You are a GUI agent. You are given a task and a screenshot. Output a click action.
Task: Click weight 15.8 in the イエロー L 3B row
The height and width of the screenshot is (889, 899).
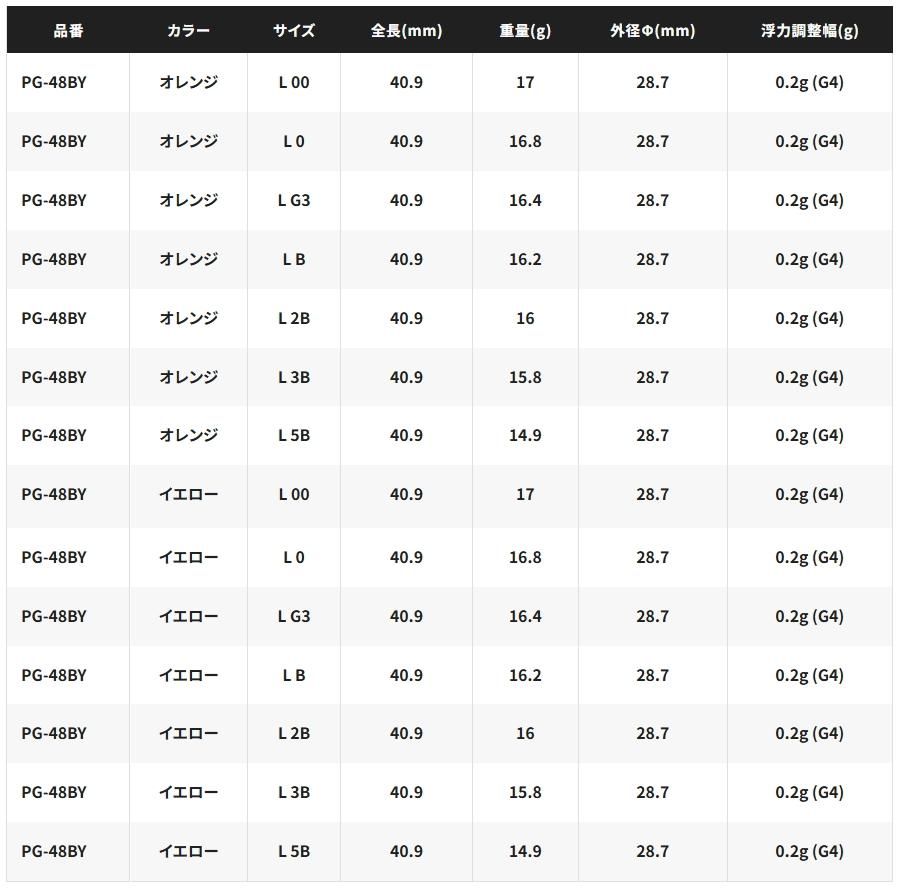pyautogui.click(x=525, y=792)
